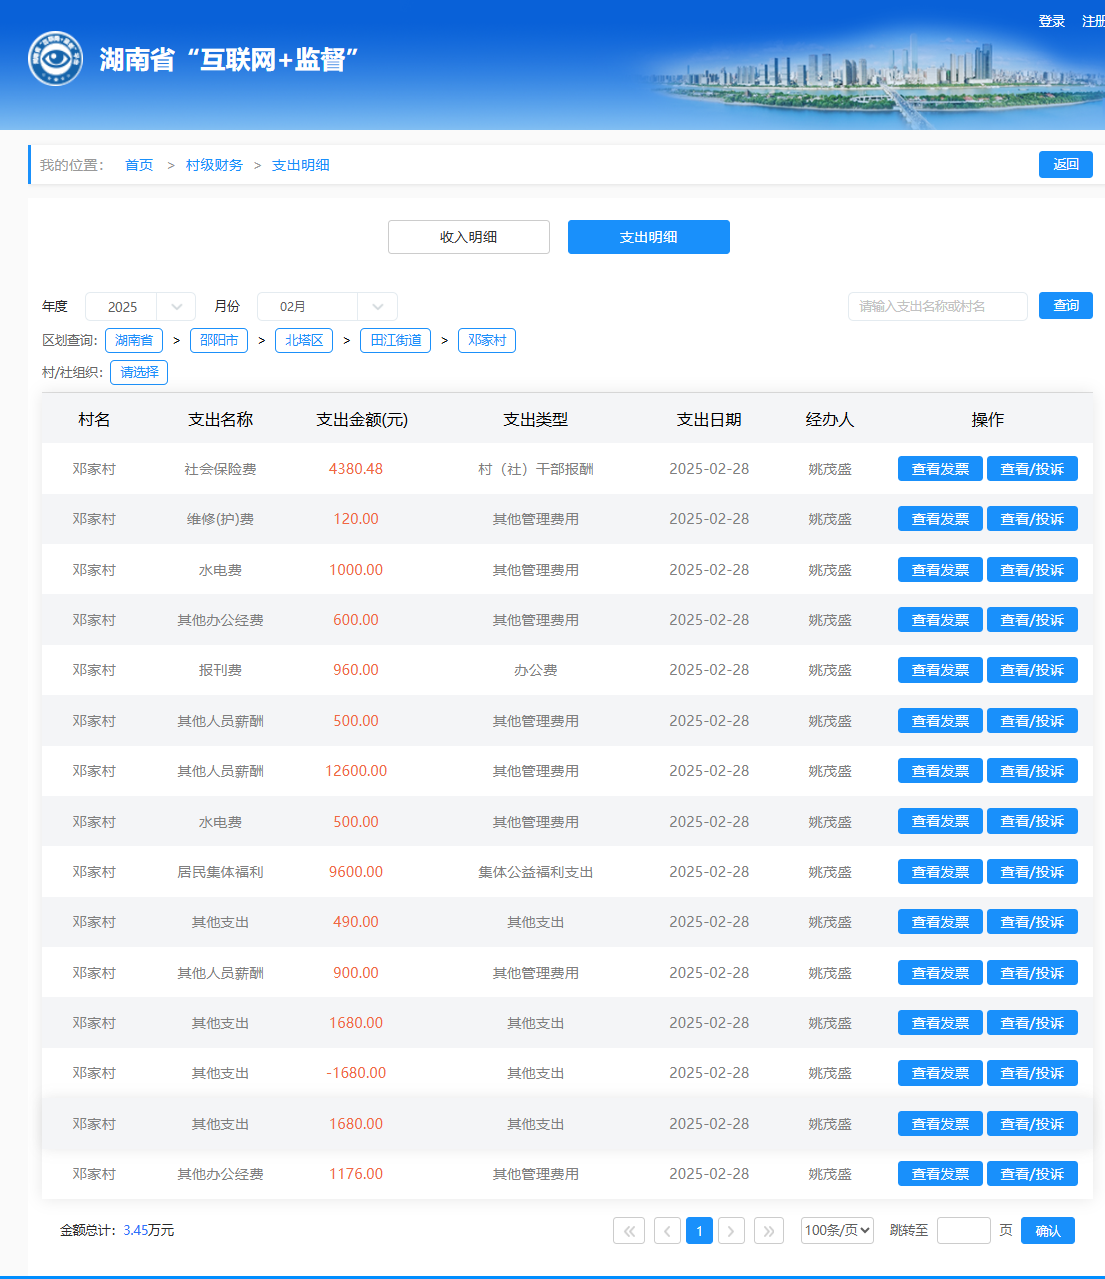Open the 100条/页 page size selector
The width and height of the screenshot is (1105, 1279).
coord(837,1230)
